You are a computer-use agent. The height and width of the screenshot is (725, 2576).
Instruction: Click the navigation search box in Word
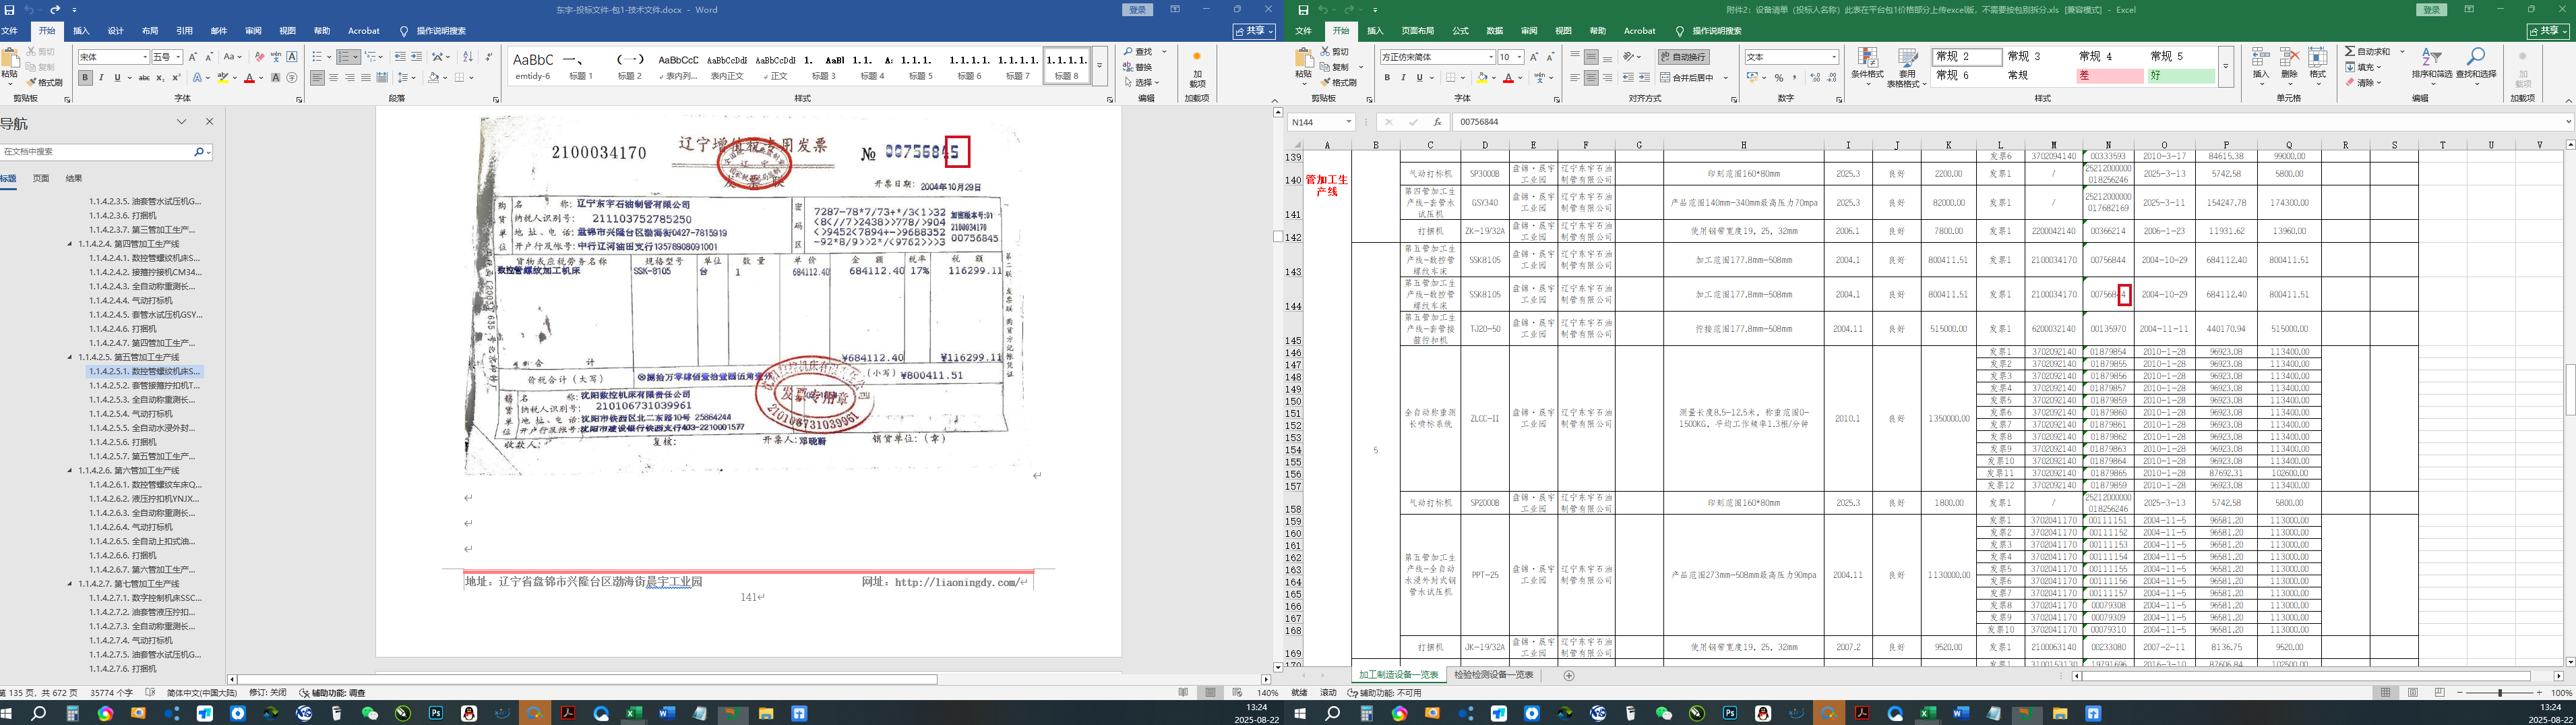coord(97,152)
